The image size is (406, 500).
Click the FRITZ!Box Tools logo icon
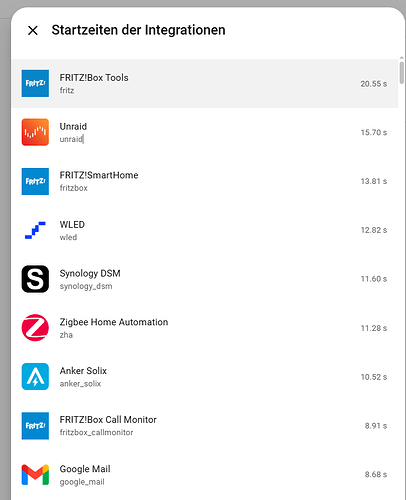click(35, 83)
